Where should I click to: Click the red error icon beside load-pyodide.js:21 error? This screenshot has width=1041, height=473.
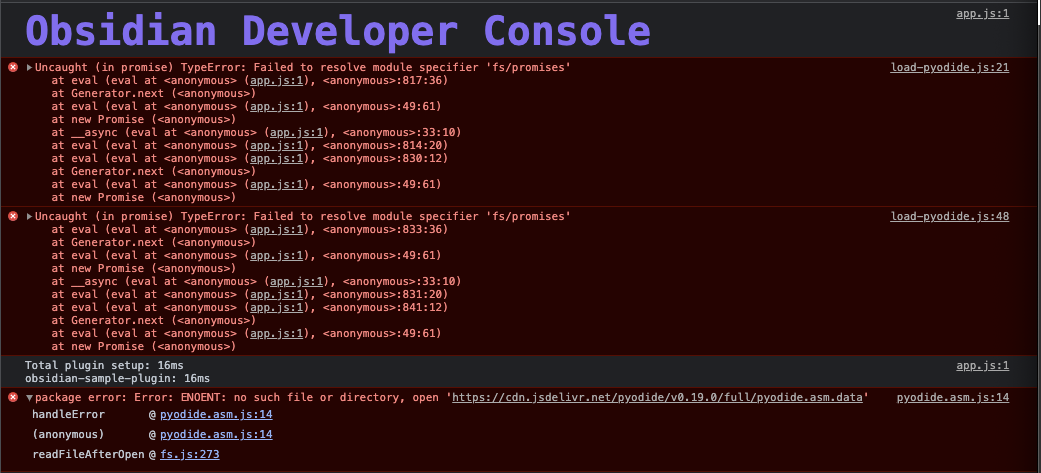coord(13,67)
